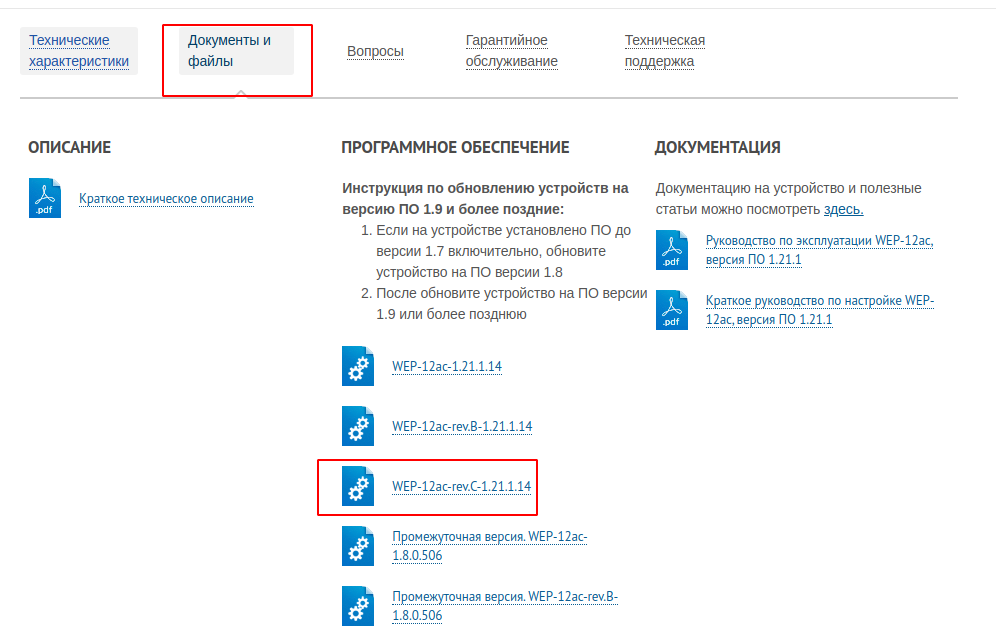Open Руководство по эксплуатации WEP-12ac link

pos(819,250)
